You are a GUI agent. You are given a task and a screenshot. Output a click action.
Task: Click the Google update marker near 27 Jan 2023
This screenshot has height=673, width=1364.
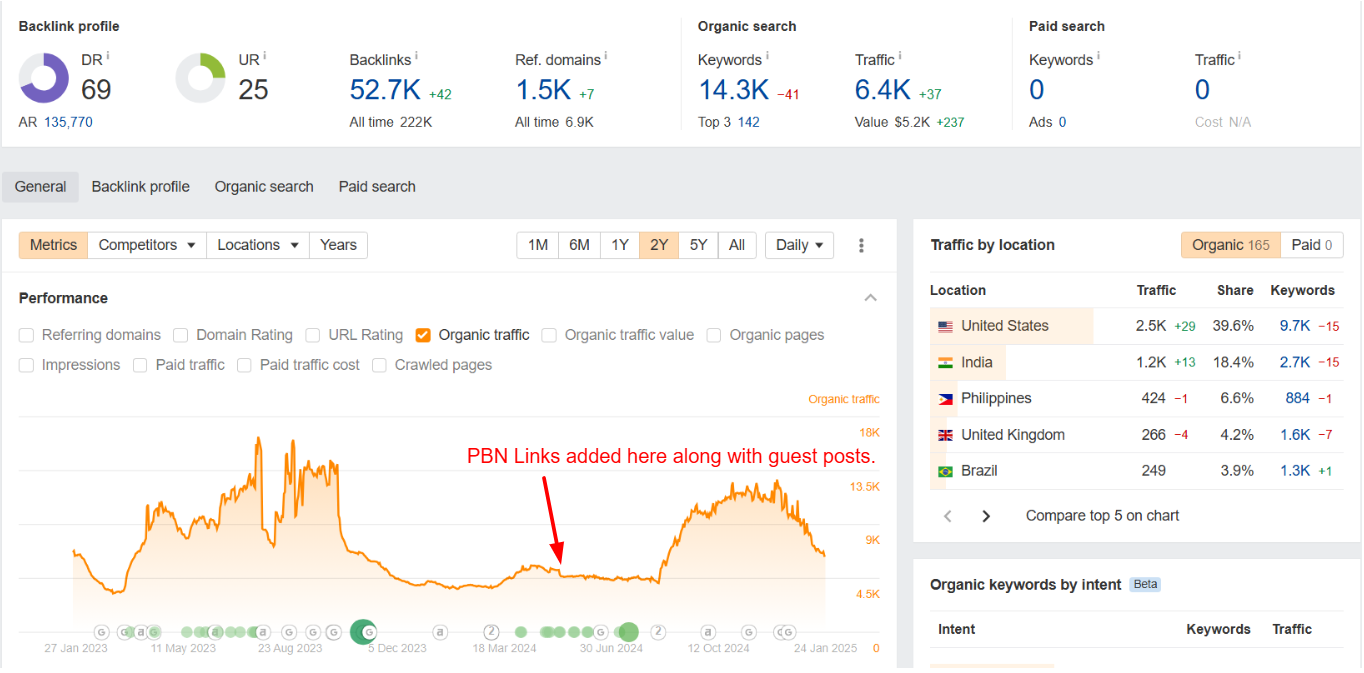coord(101,632)
